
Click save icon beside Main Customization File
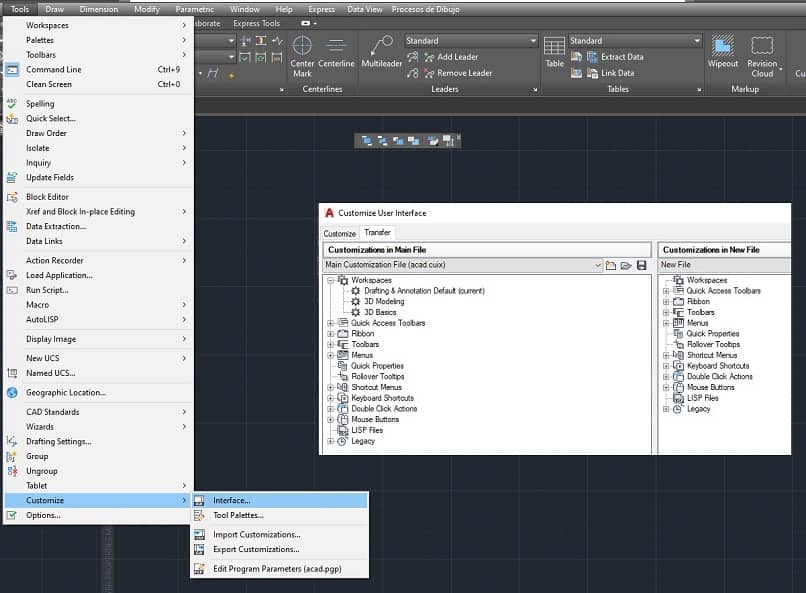click(x=641, y=265)
